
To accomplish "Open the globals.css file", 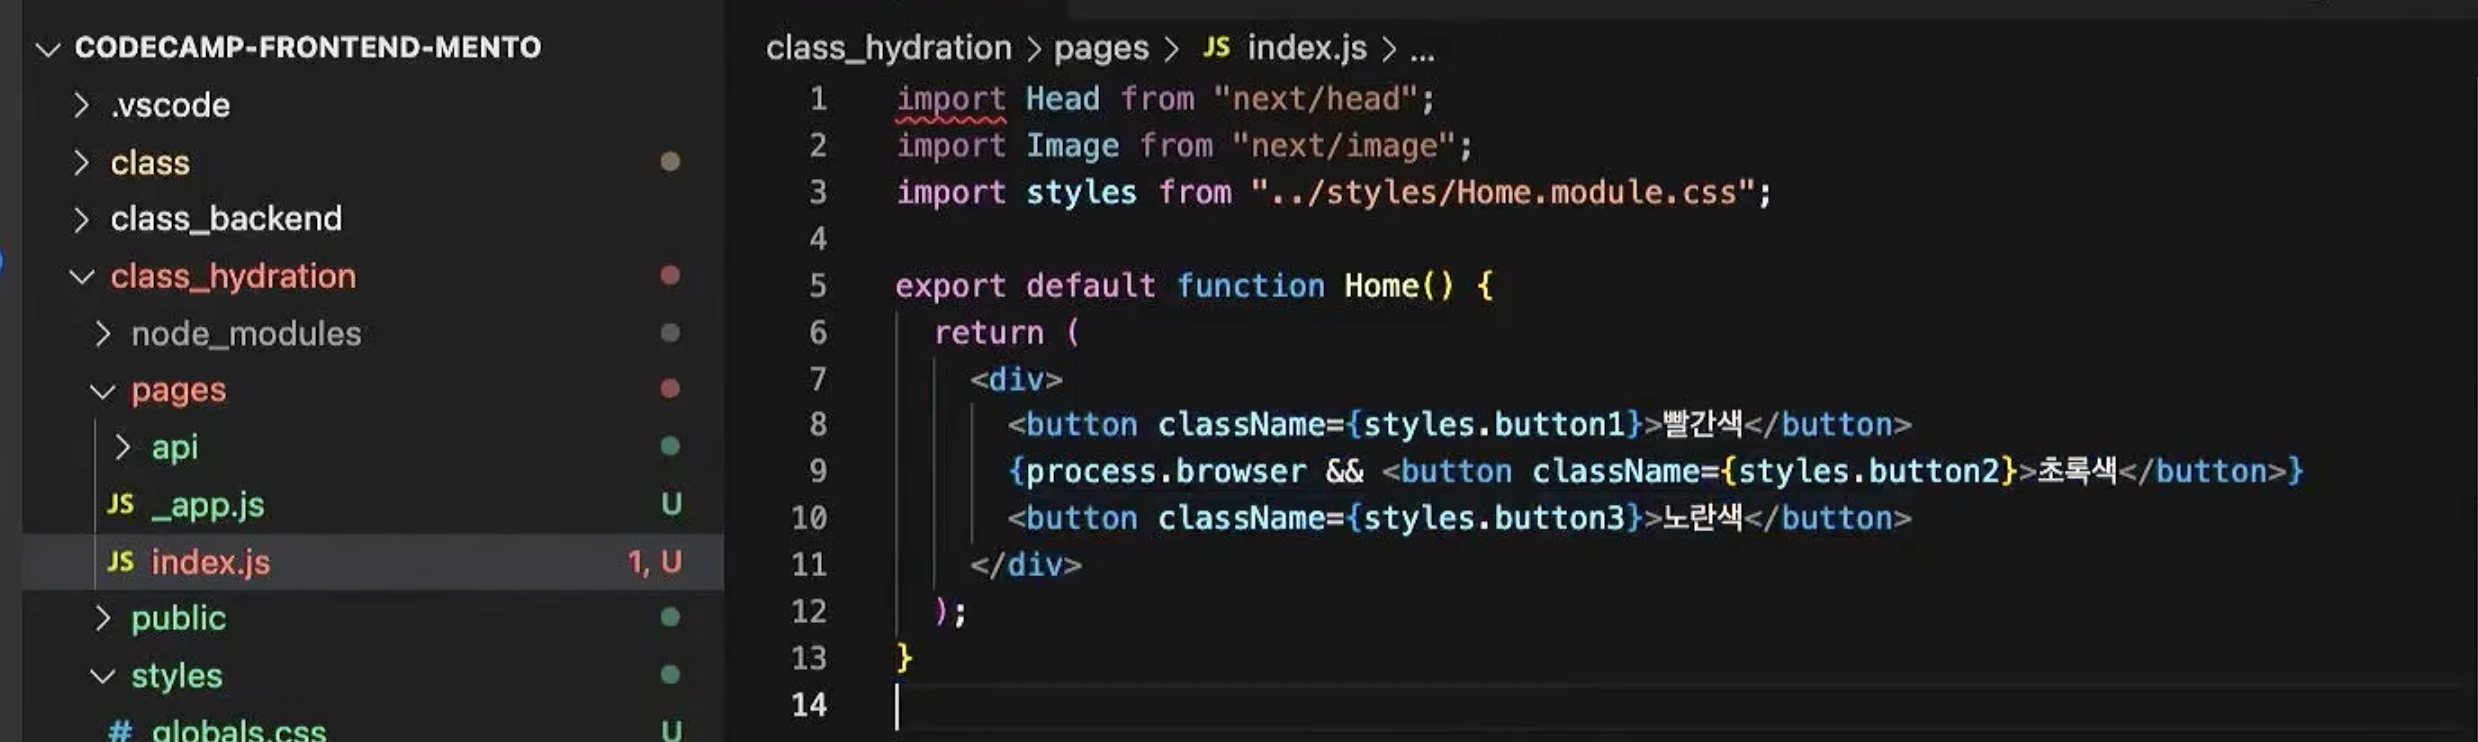I will [239, 730].
